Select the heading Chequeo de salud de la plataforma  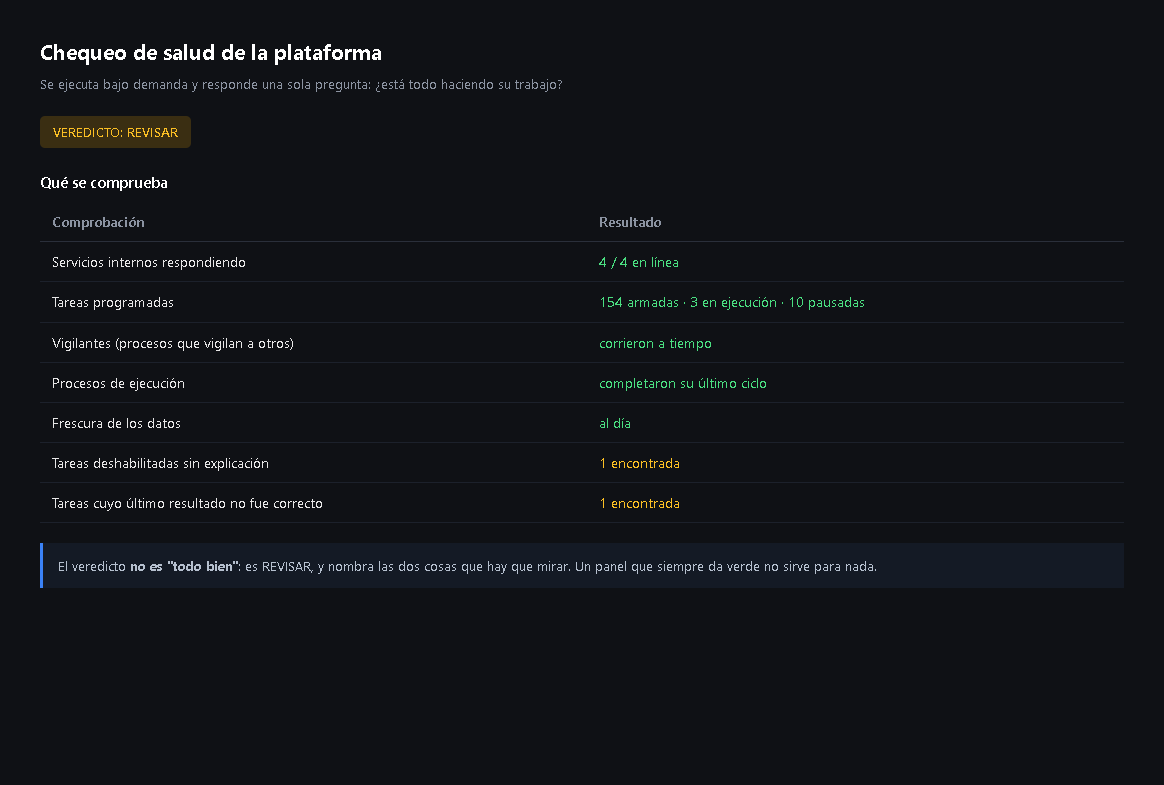(211, 53)
